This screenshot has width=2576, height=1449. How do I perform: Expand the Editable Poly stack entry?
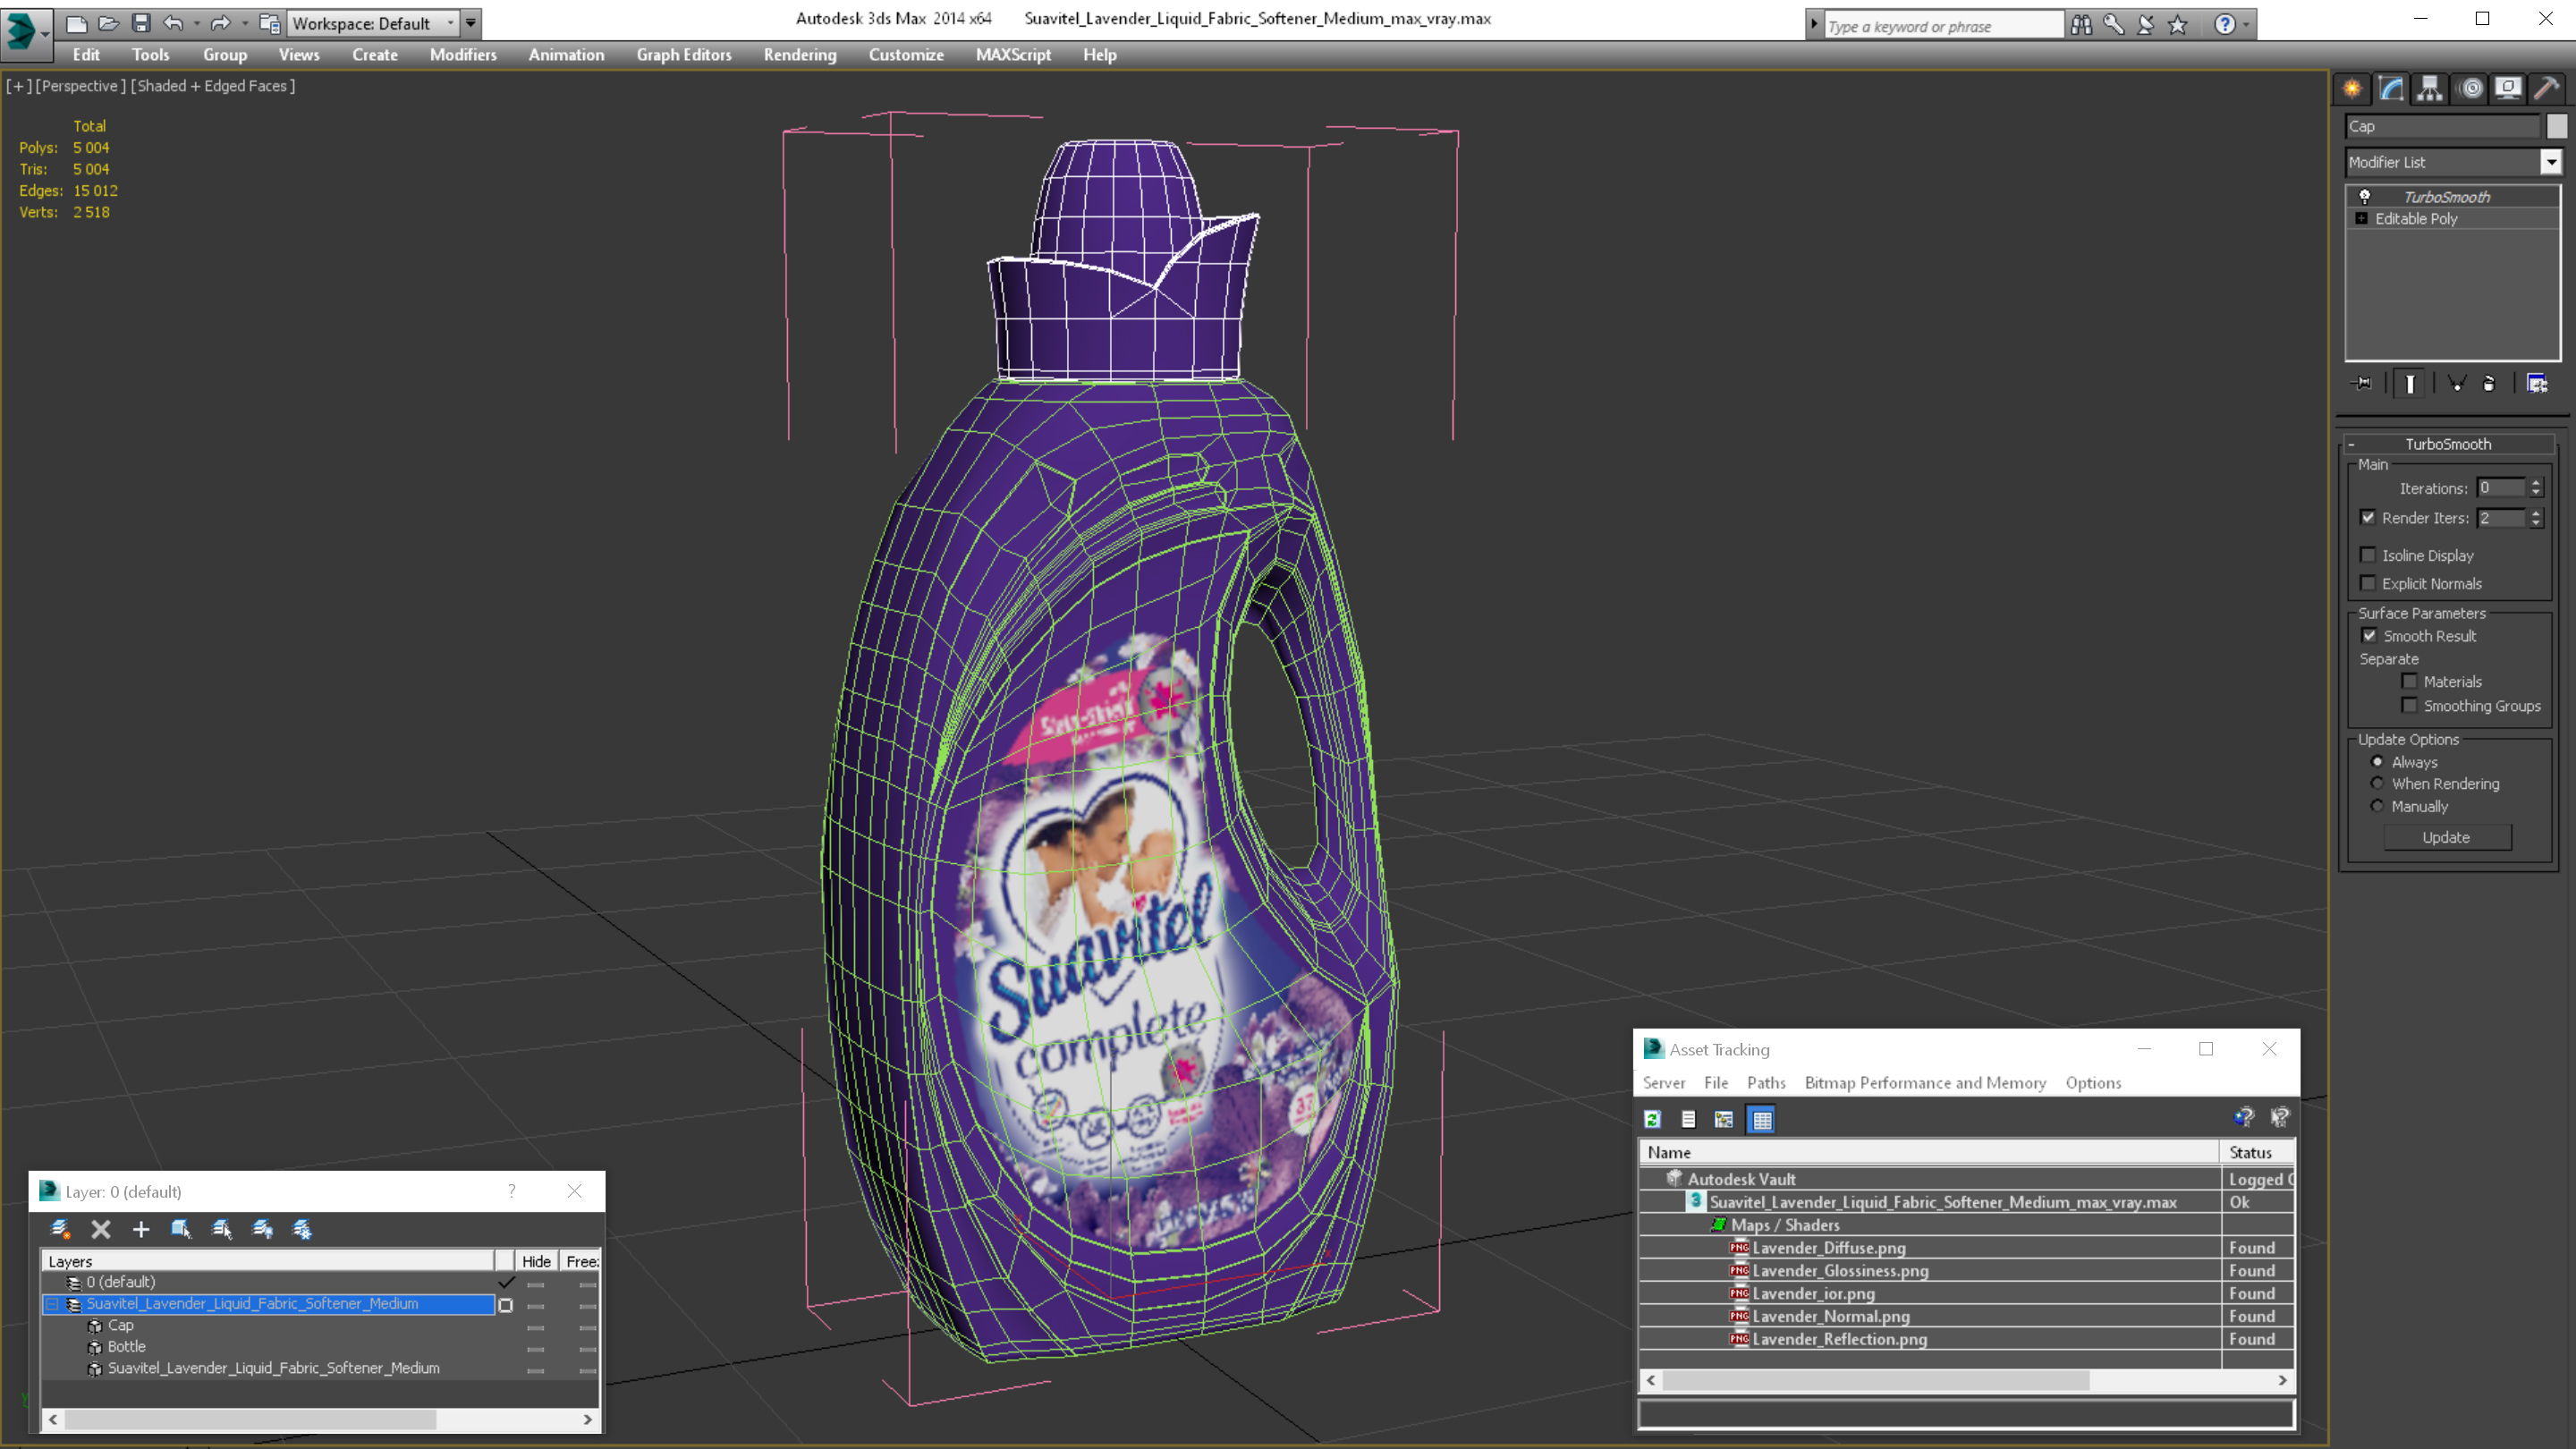click(x=2362, y=218)
